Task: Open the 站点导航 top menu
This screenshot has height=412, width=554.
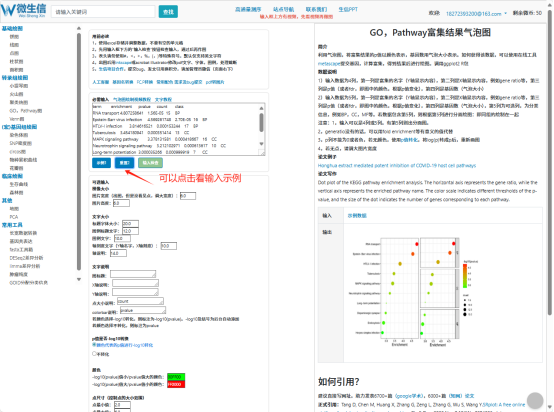Action: pos(283,10)
